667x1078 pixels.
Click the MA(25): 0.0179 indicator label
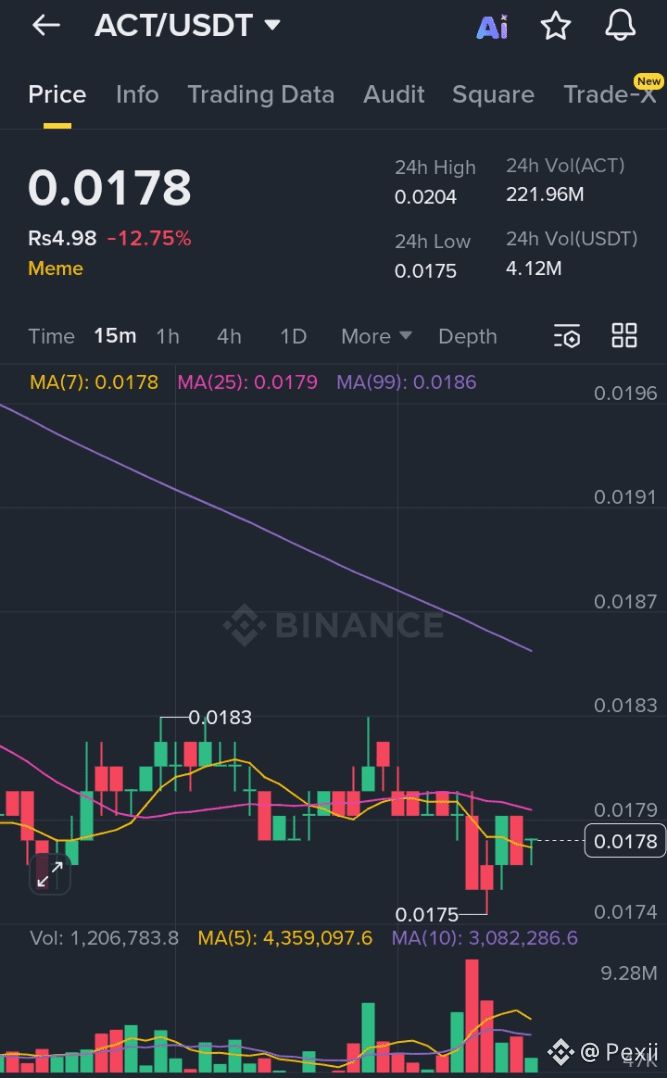tap(248, 382)
